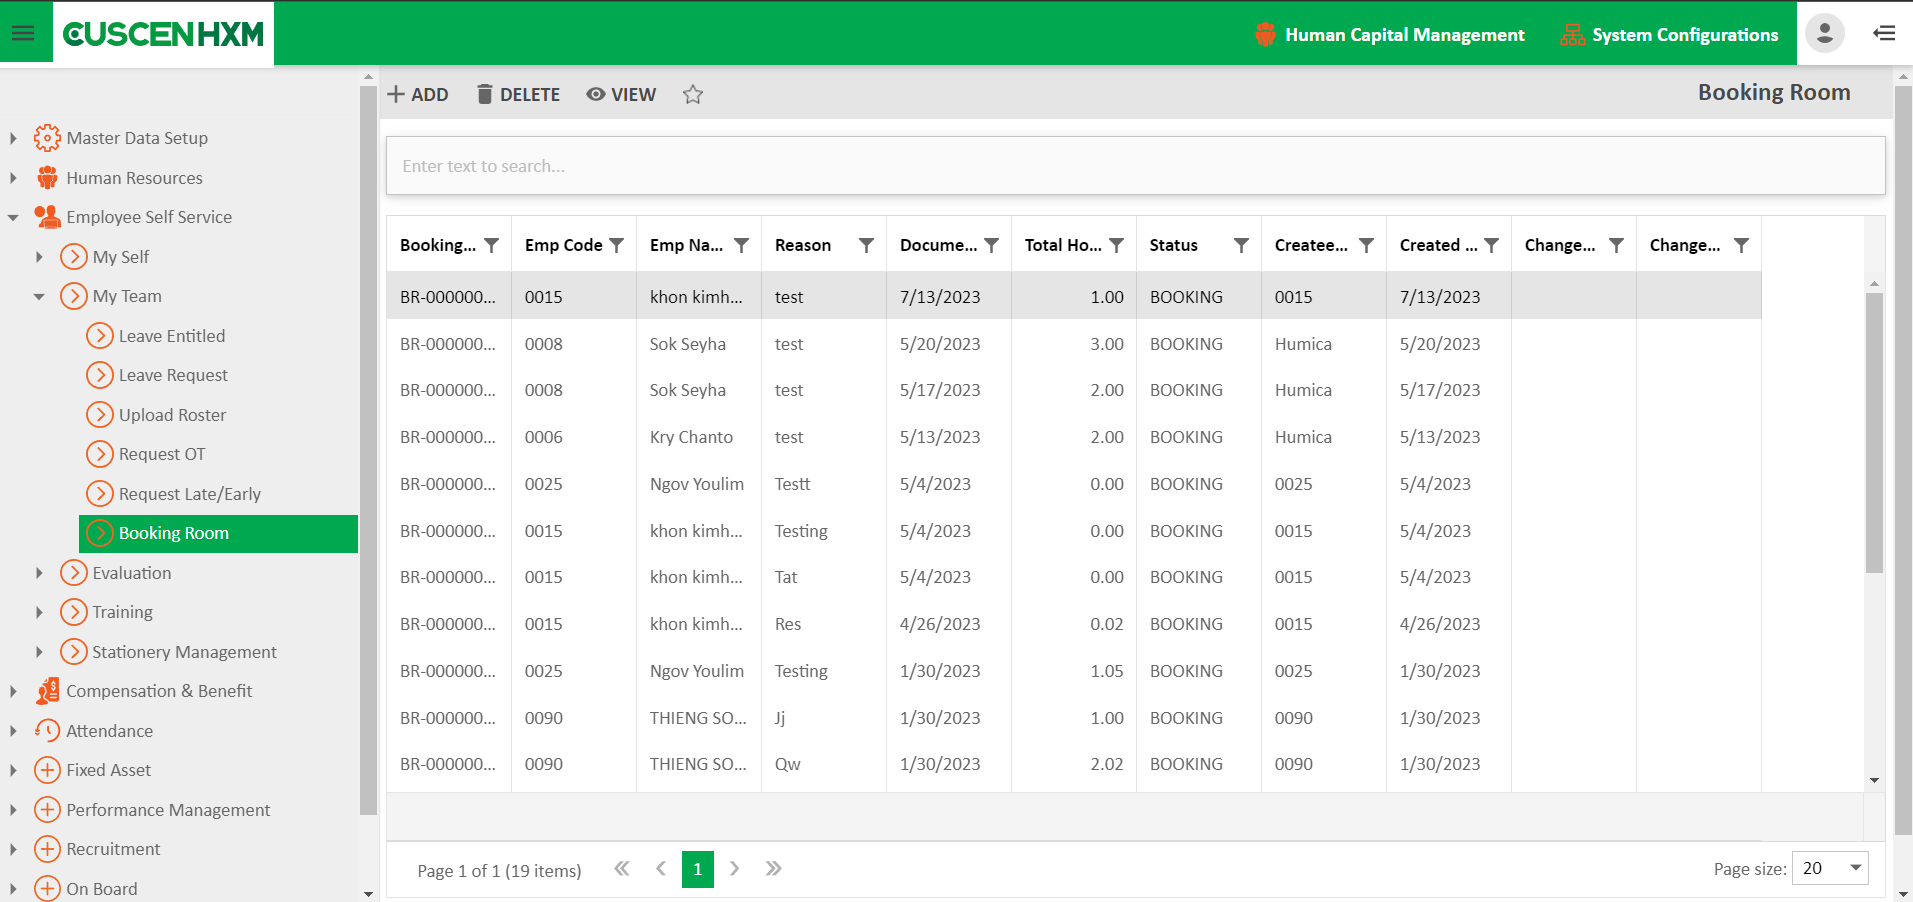The image size is (1913, 902).
Task: Open the user profile avatar
Action: click(1824, 33)
